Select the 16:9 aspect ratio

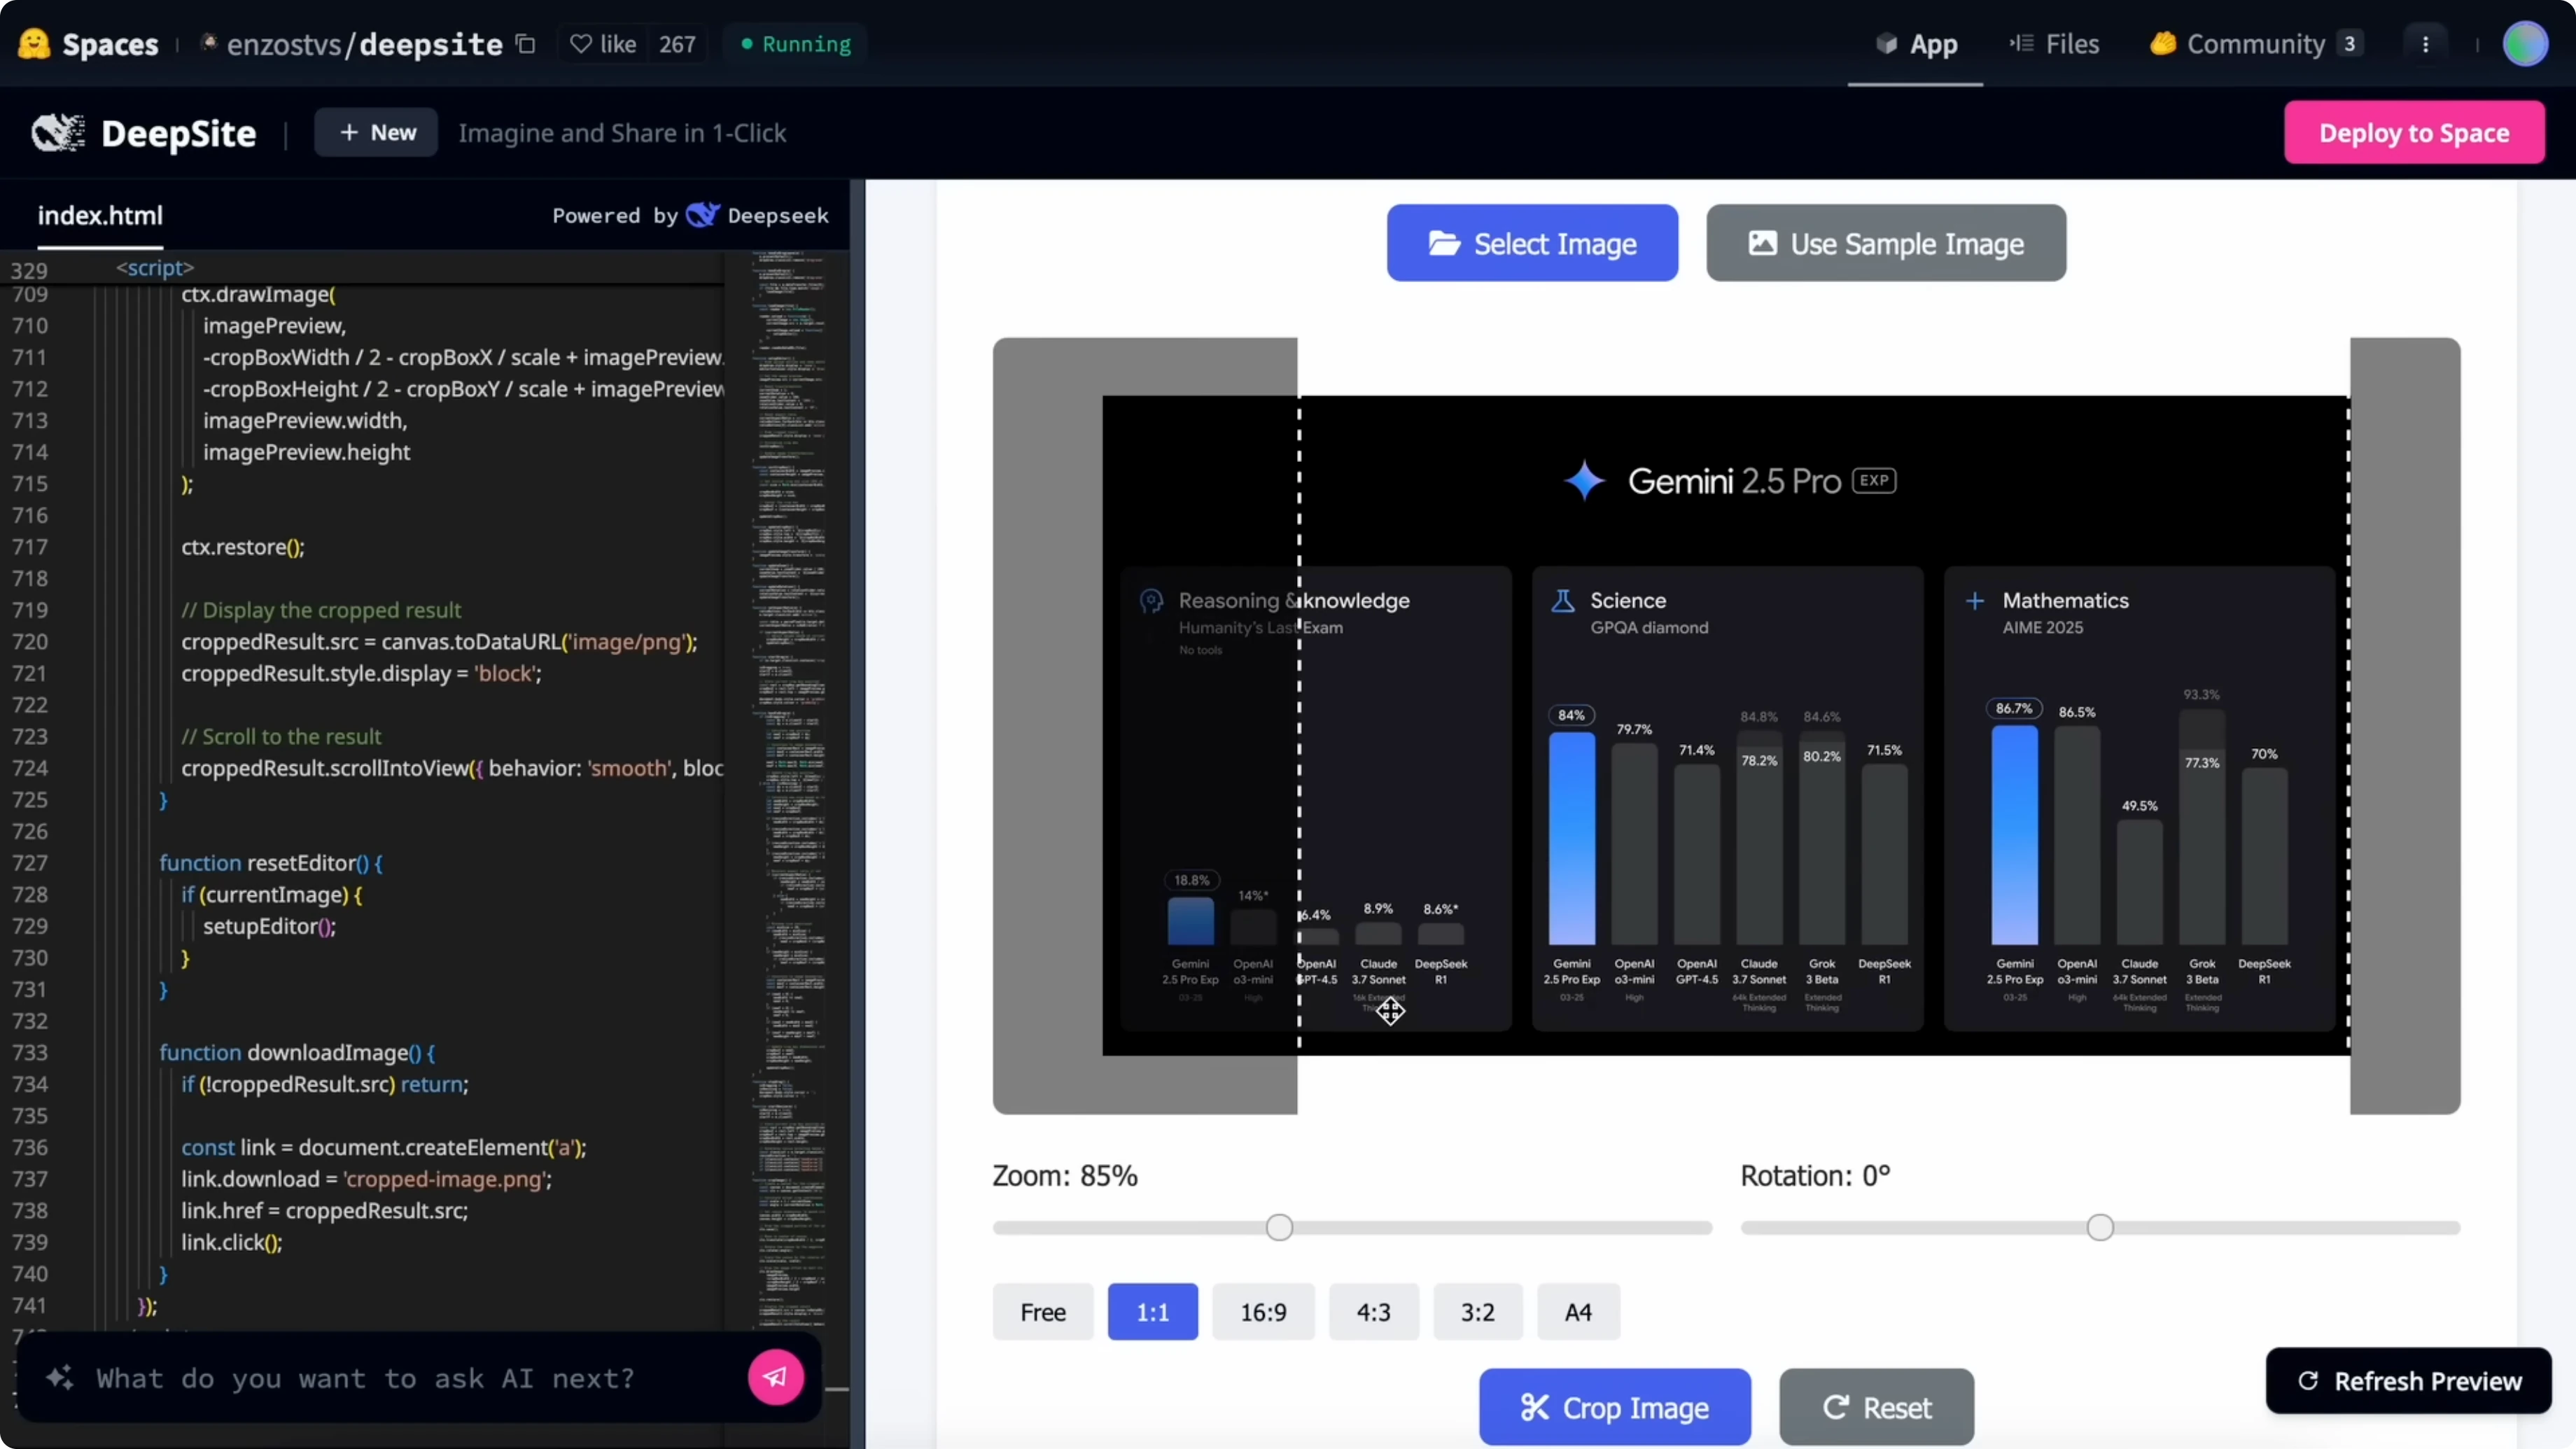(1263, 1311)
